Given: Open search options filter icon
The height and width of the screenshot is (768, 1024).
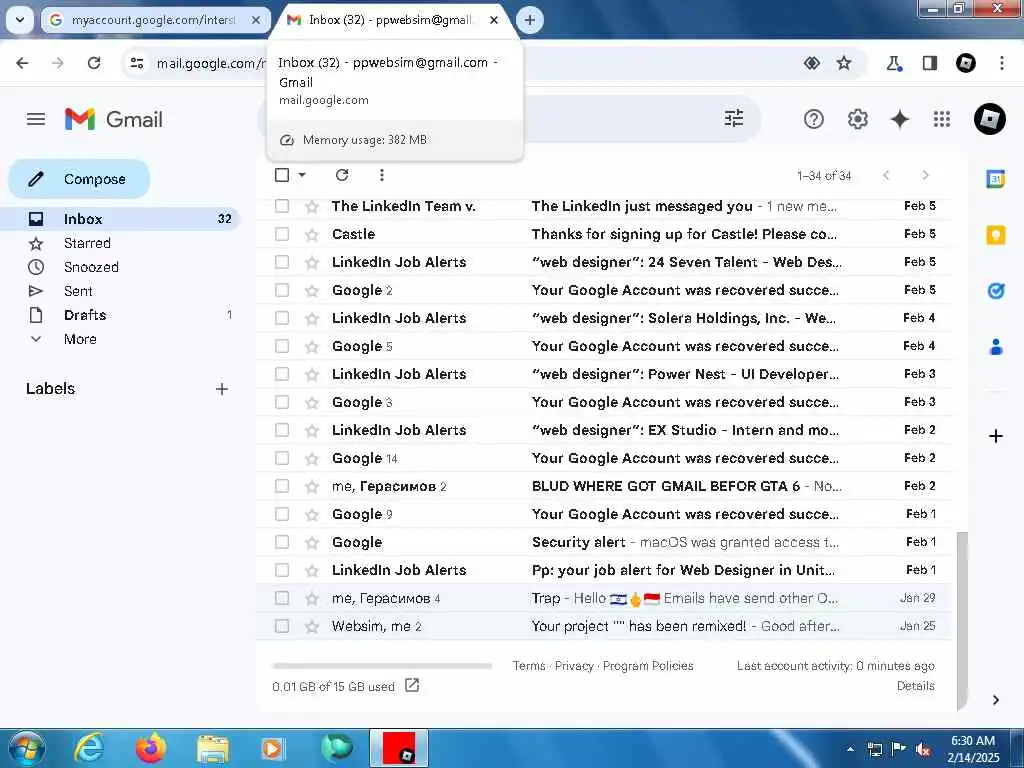Looking at the screenshot, I should (x=733, y=118).
